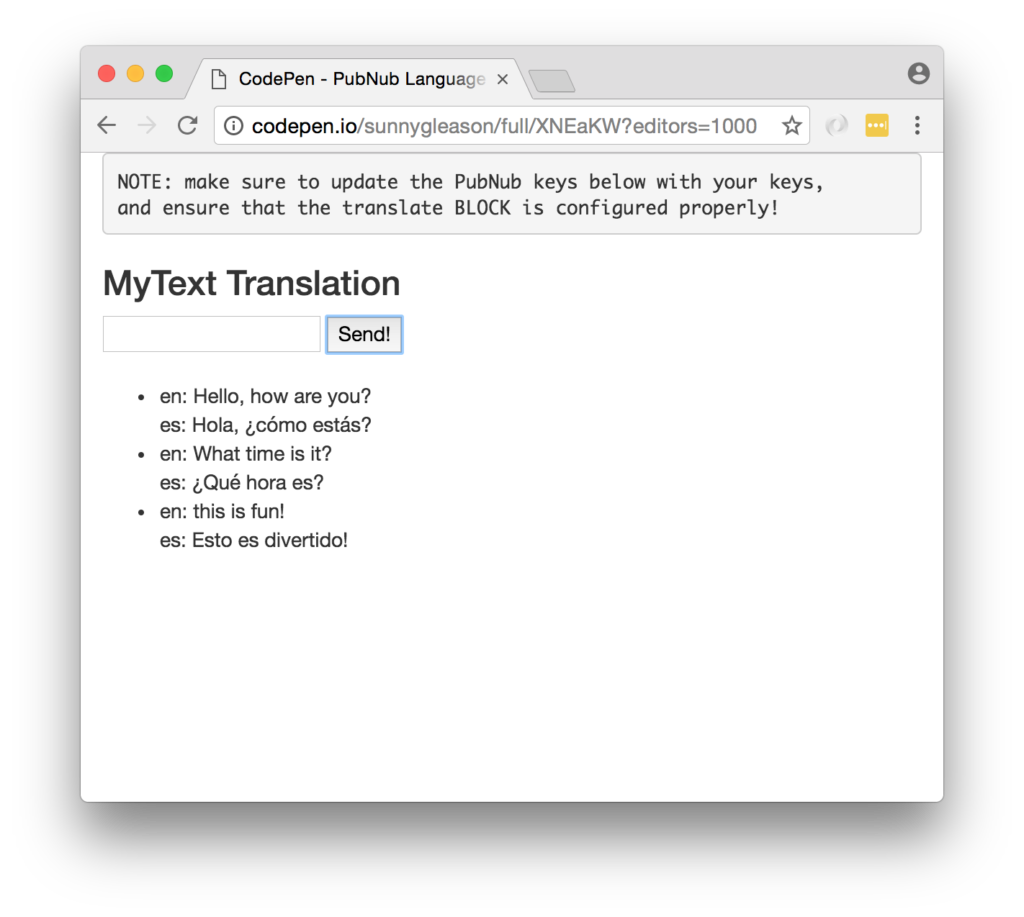View site information icon in address bar
The width and height of the screenshot is (1024, 917).
tap(233, 126)
